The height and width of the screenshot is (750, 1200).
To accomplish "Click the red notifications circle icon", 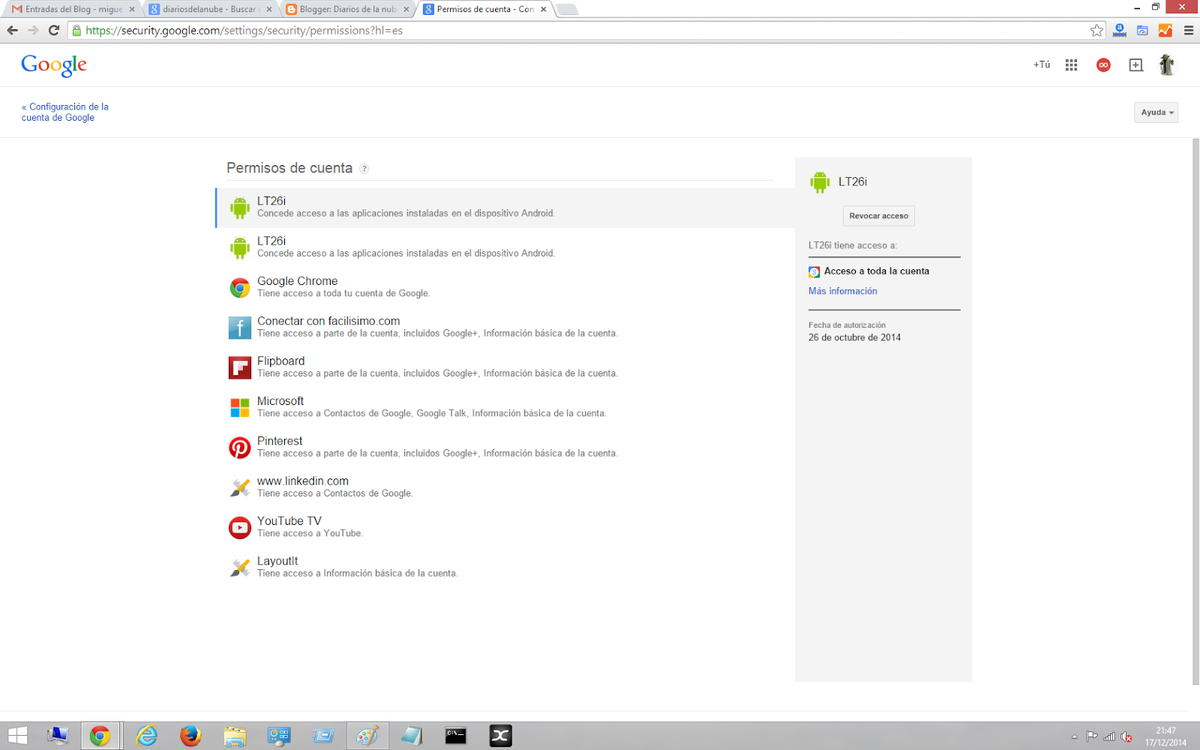I will (x=1103, y=65).
